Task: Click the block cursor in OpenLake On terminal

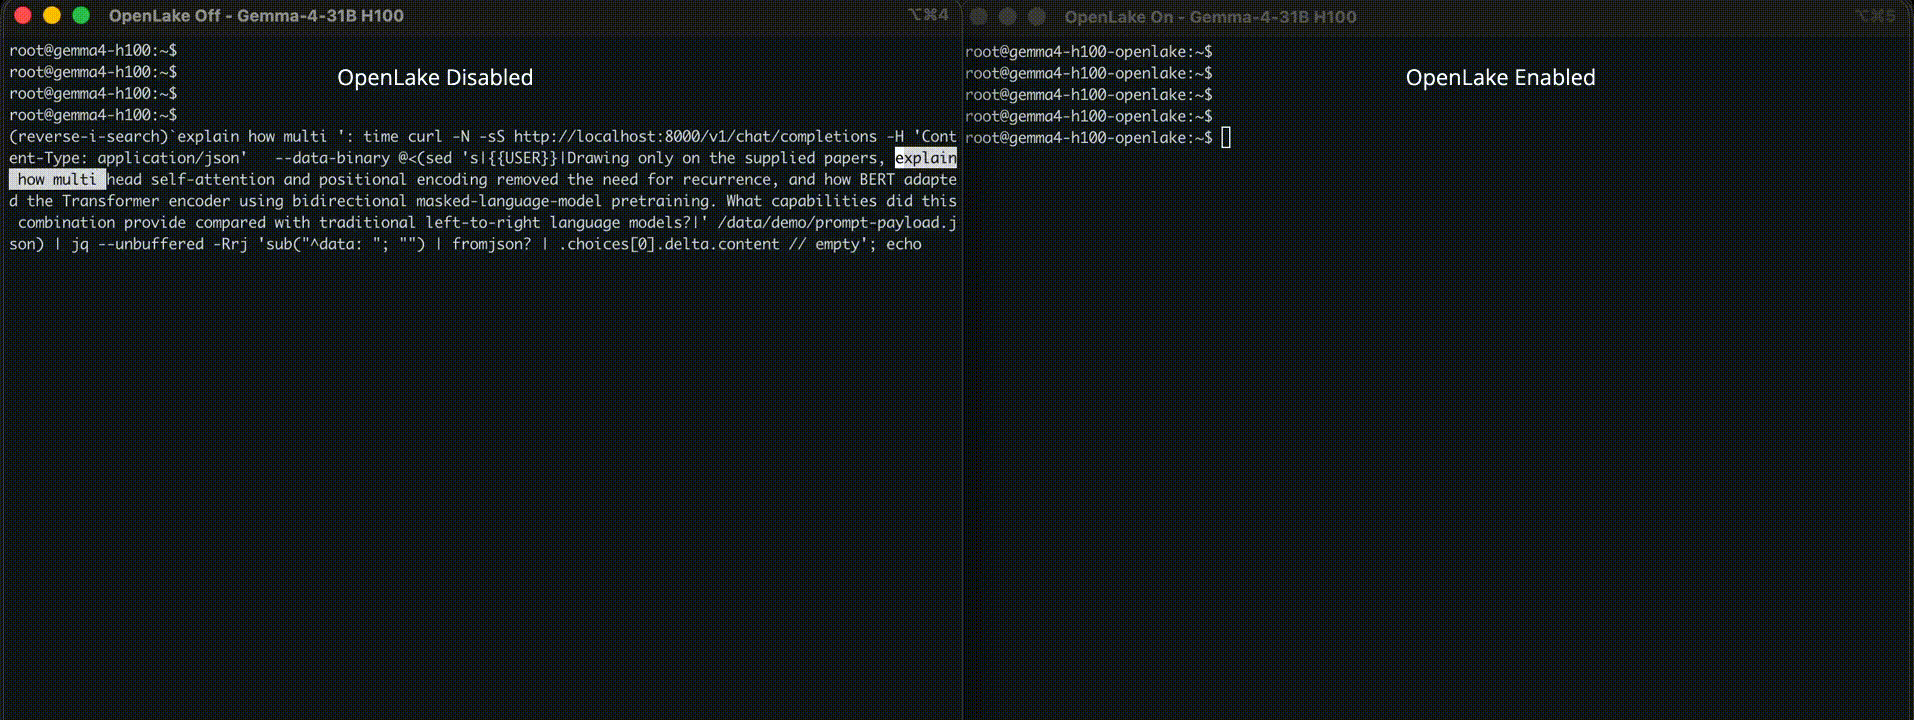Action: 1226,138
